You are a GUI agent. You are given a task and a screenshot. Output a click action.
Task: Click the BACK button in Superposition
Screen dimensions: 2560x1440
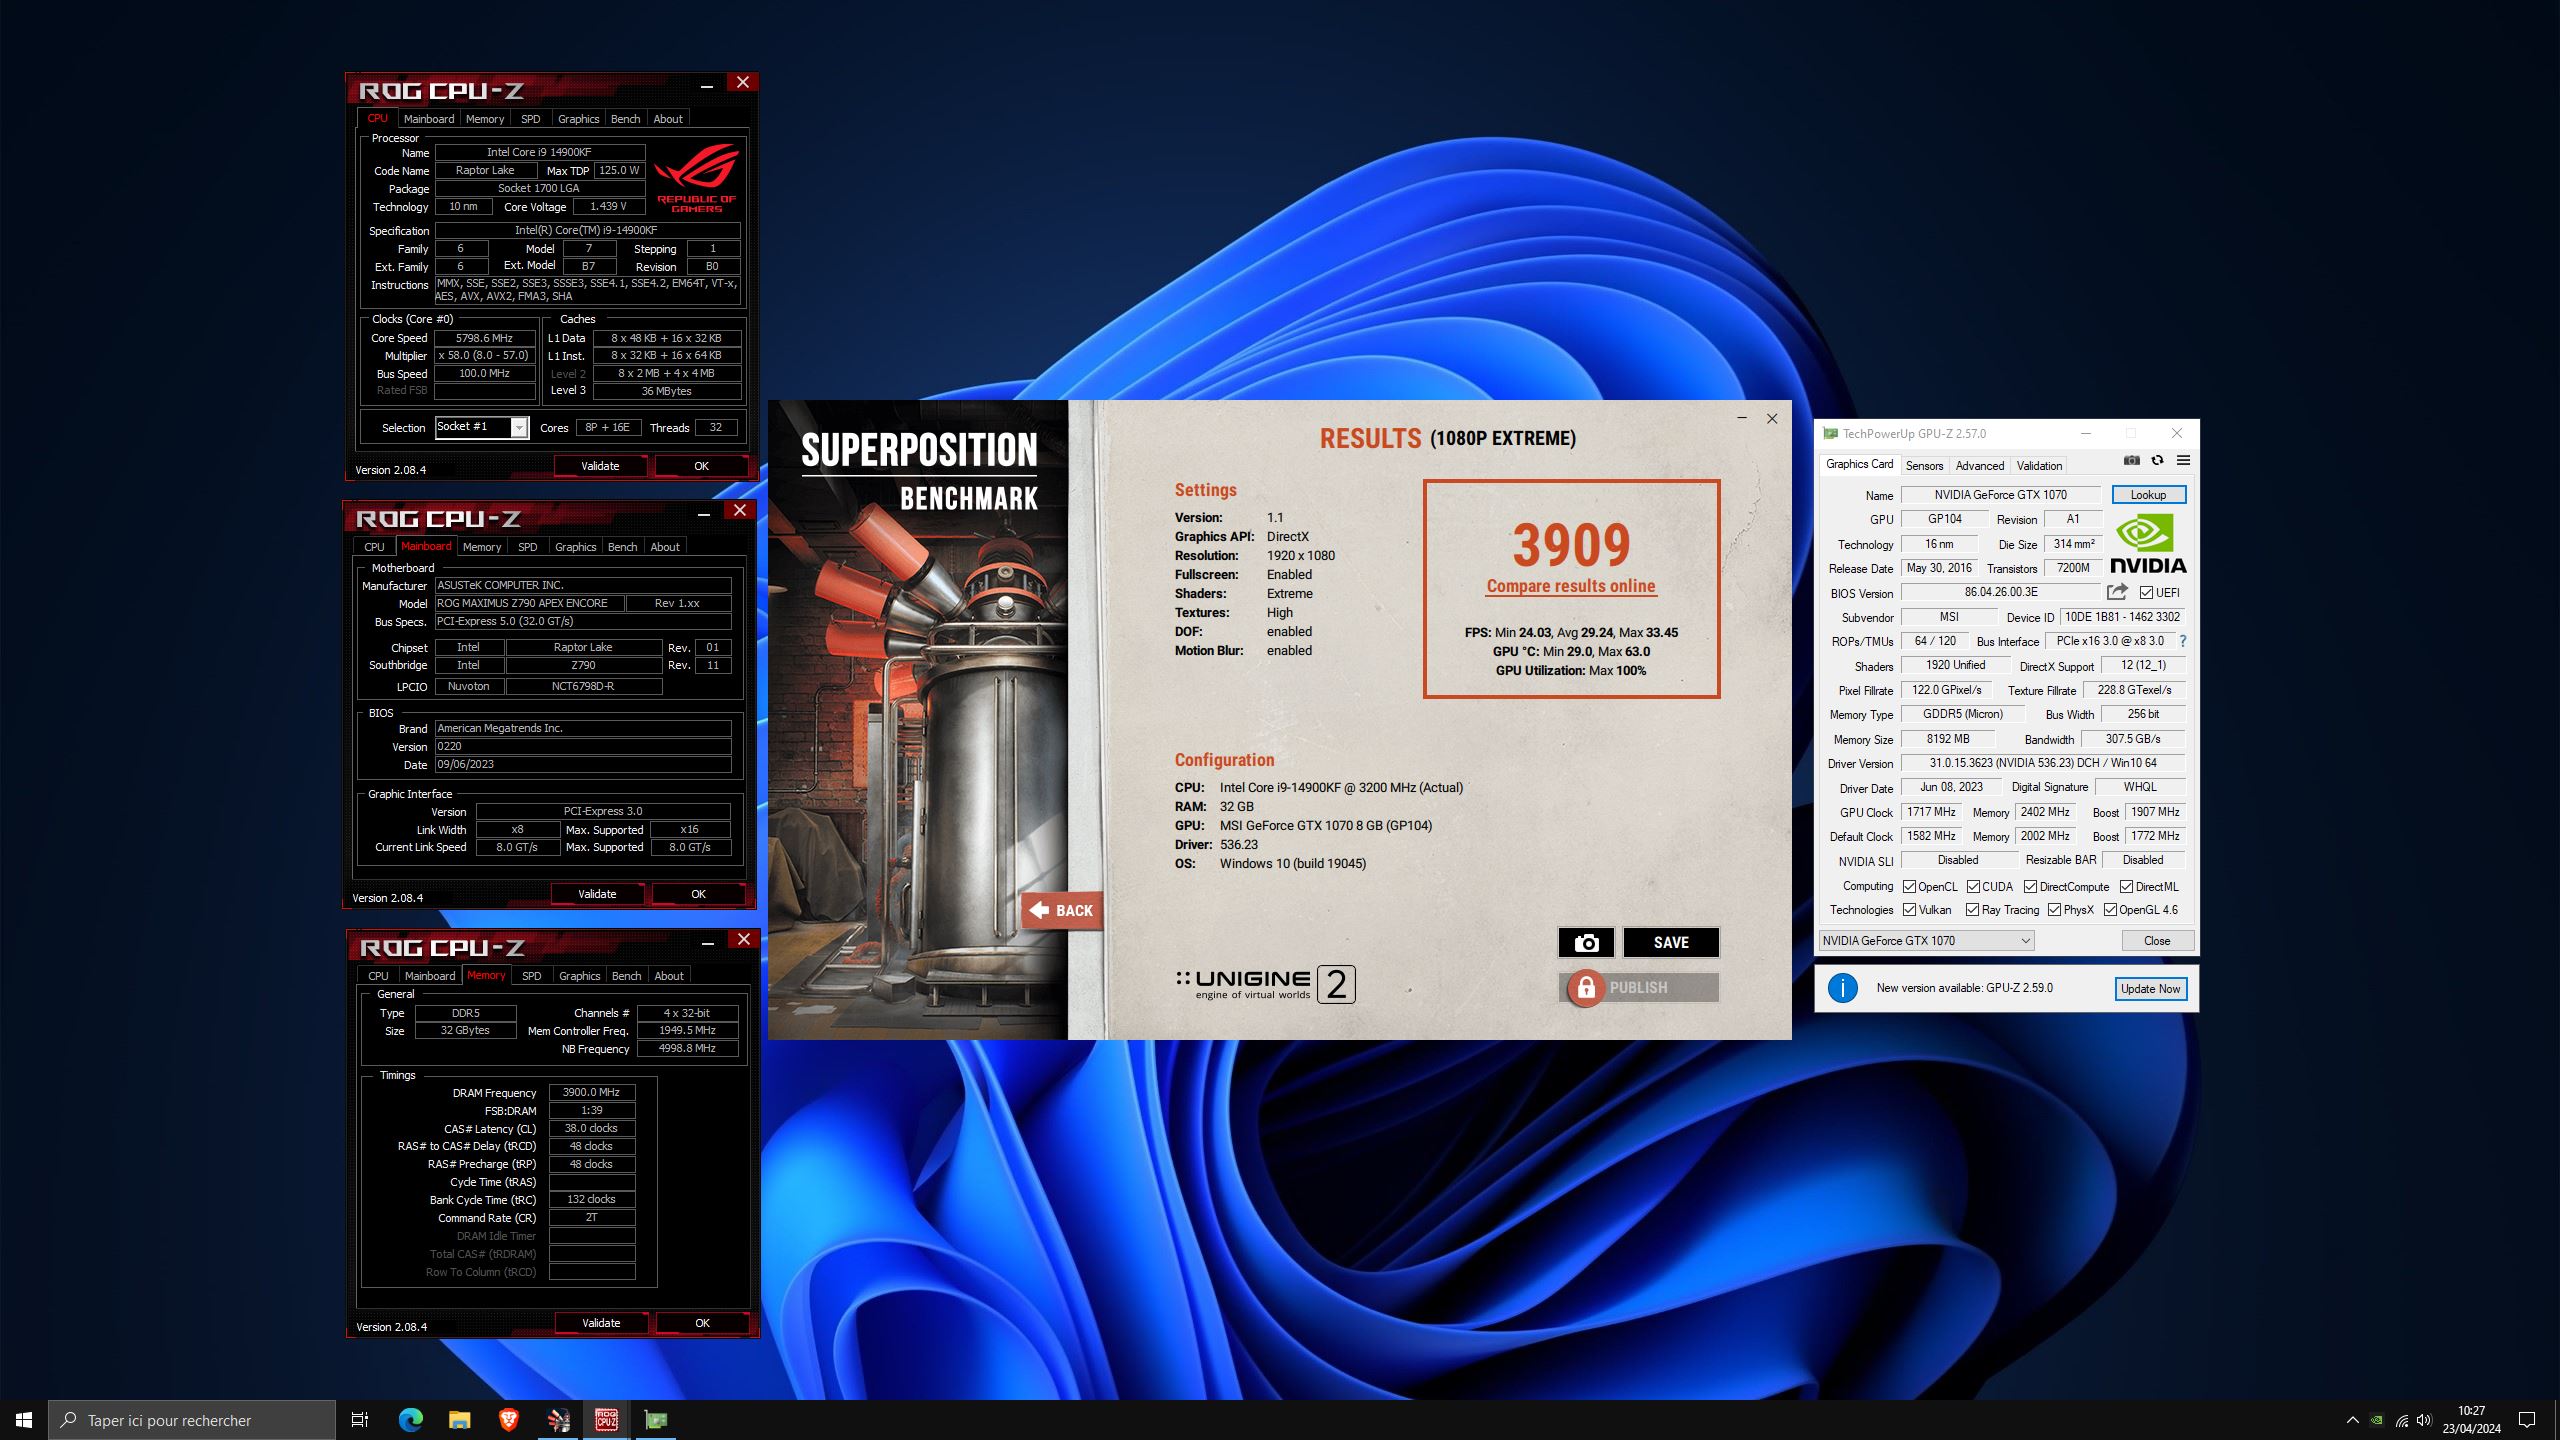[1062, 911]
